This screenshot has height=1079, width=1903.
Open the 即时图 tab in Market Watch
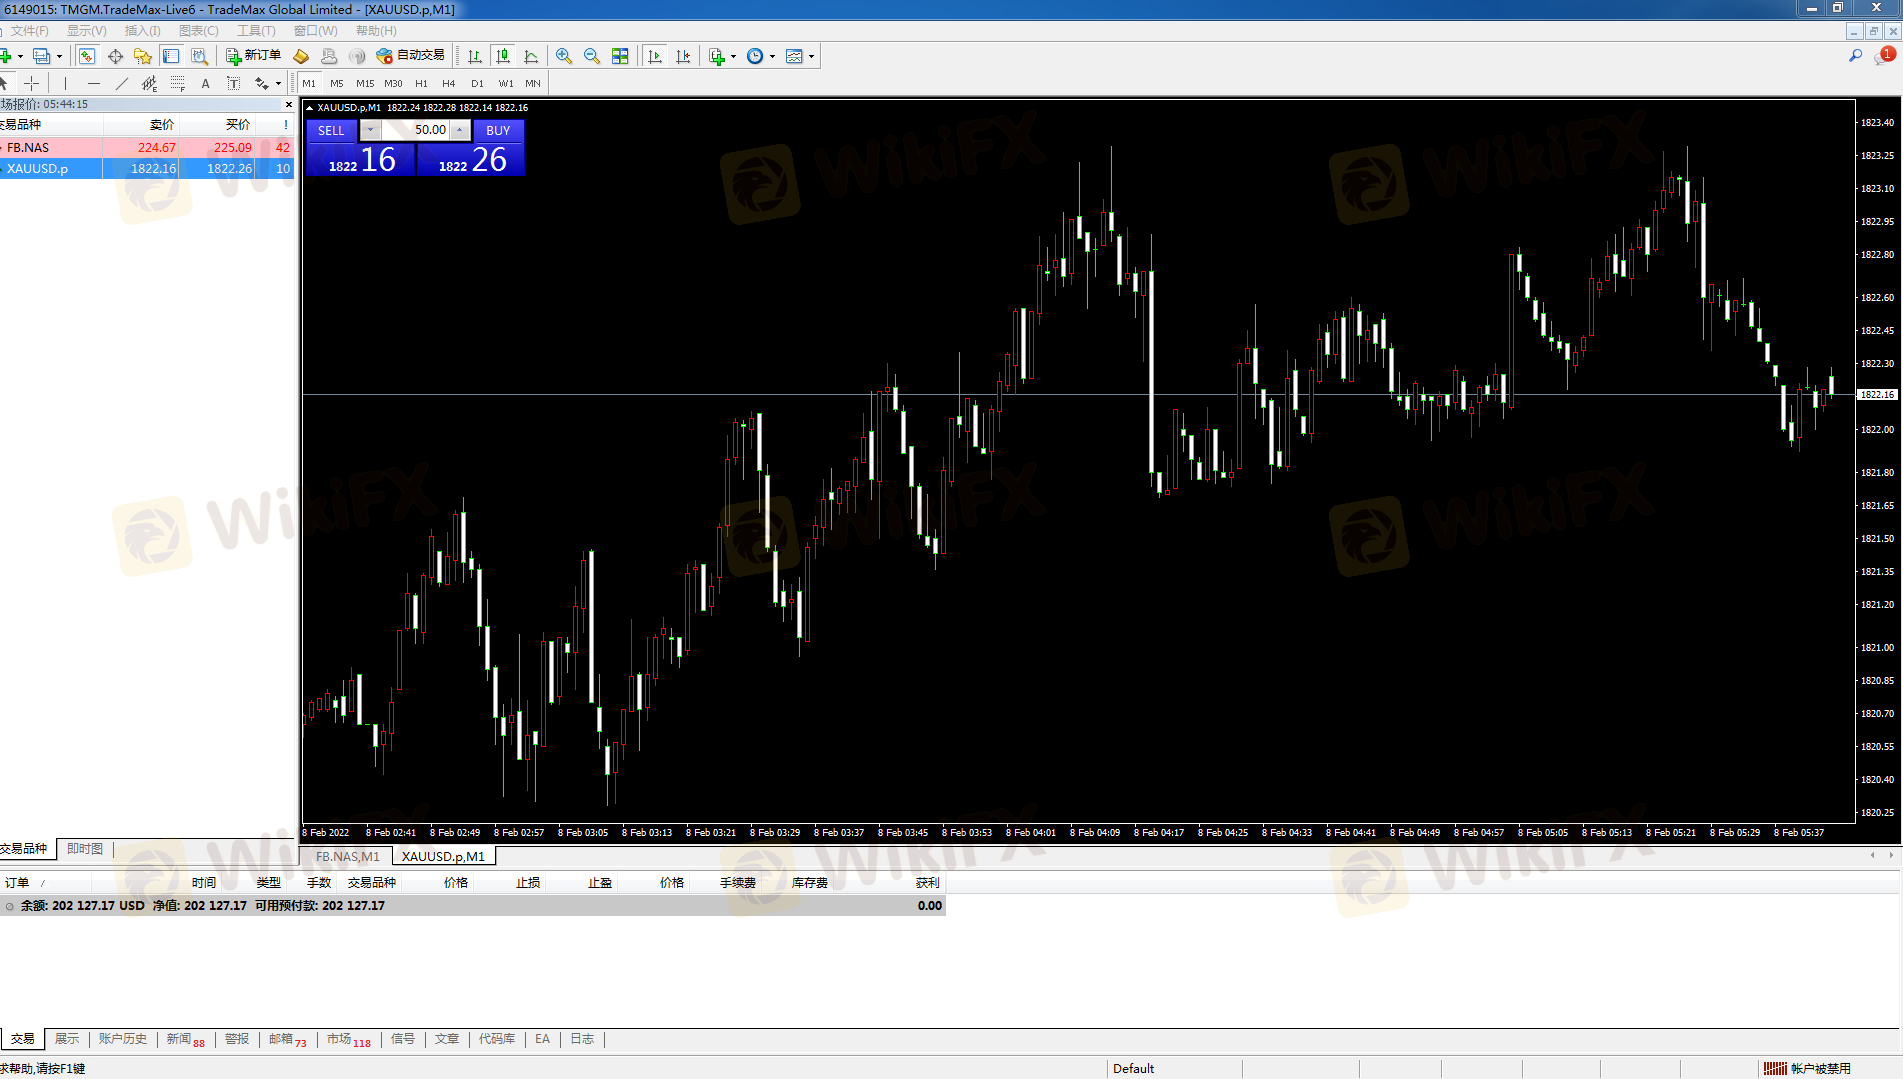pos(85,848)
